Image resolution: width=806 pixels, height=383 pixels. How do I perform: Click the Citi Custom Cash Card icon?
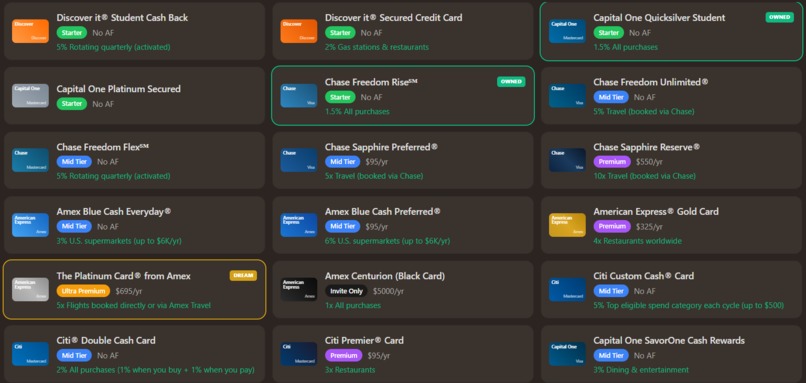(x=567, y=289)
